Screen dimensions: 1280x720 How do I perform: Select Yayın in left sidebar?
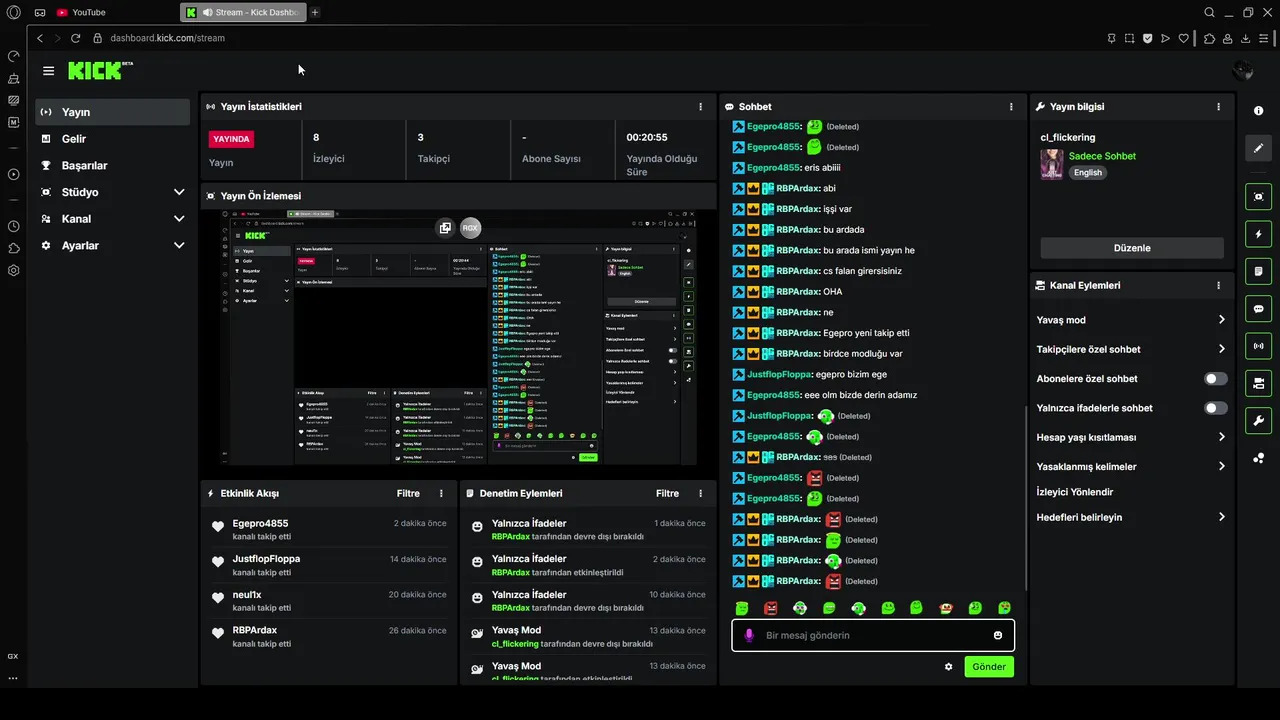(x=112, y=112)
